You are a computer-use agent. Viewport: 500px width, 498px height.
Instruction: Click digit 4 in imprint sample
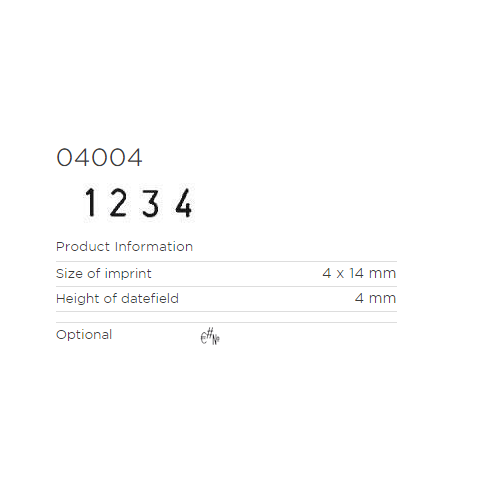pyautogui.click(x=184, y=203)
